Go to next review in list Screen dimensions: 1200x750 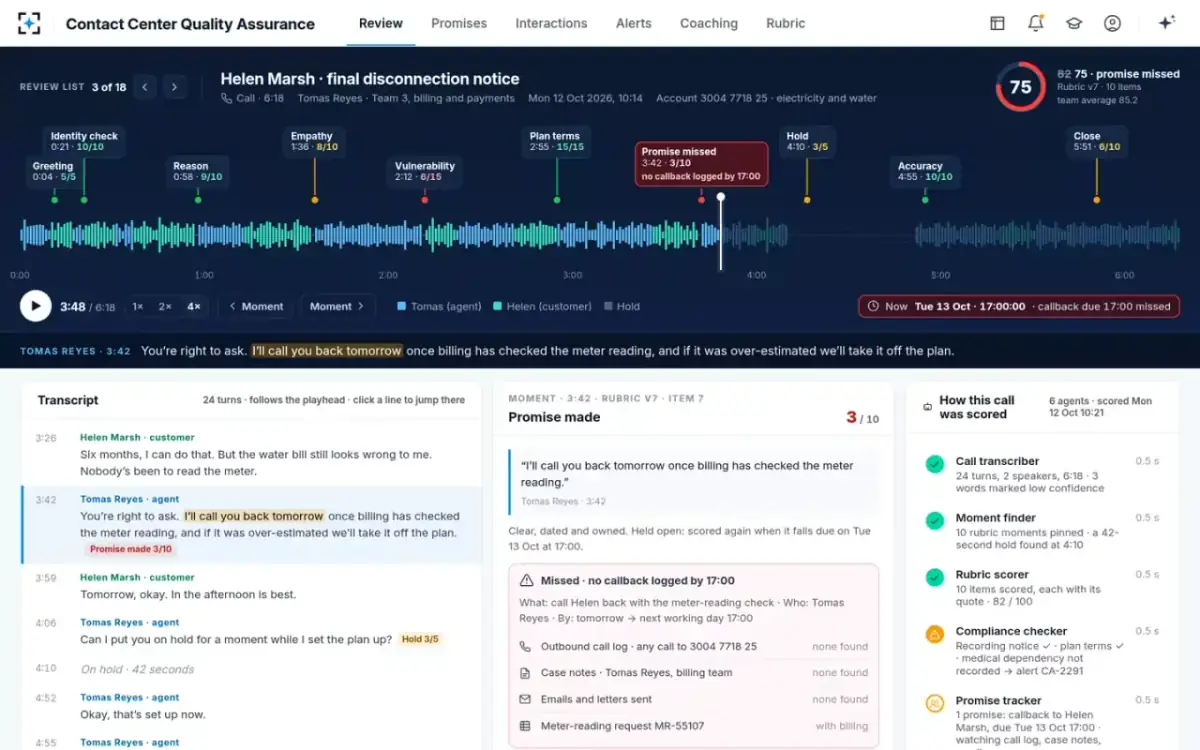pyautogui.click(x=175, y=87)
